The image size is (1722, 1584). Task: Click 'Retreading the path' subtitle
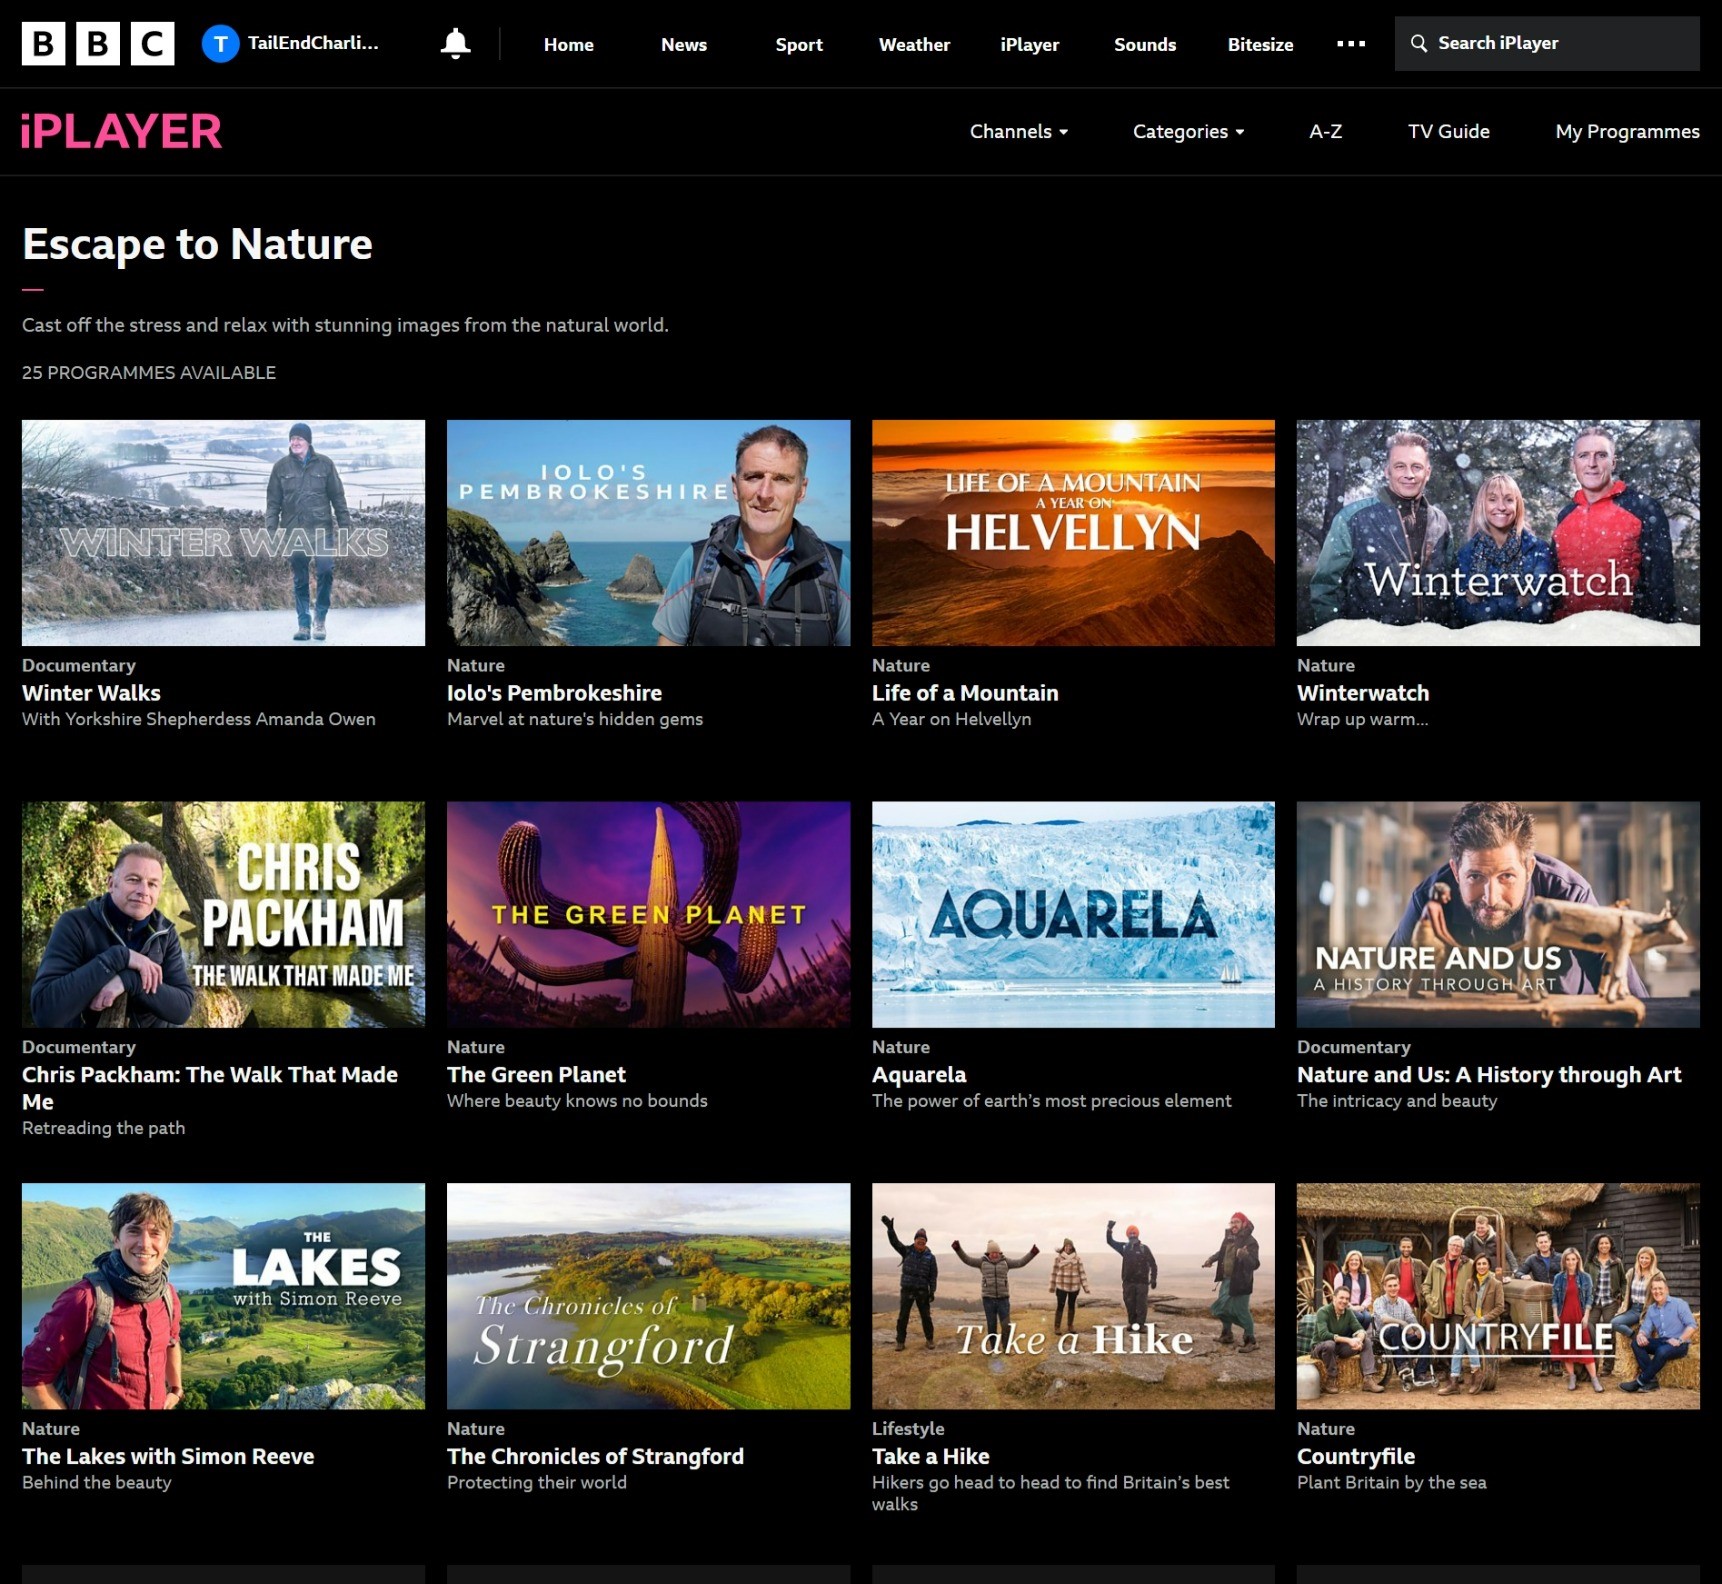(x=104, y=1128)
